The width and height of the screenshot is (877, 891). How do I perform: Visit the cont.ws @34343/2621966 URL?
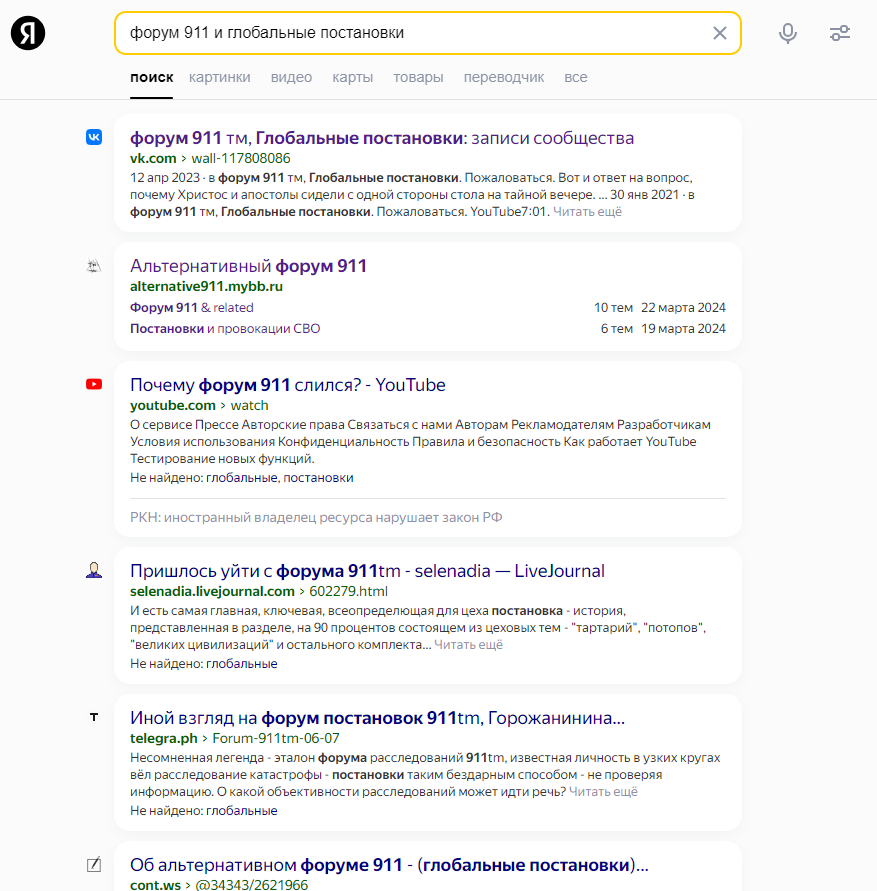(x=219, y=885)
